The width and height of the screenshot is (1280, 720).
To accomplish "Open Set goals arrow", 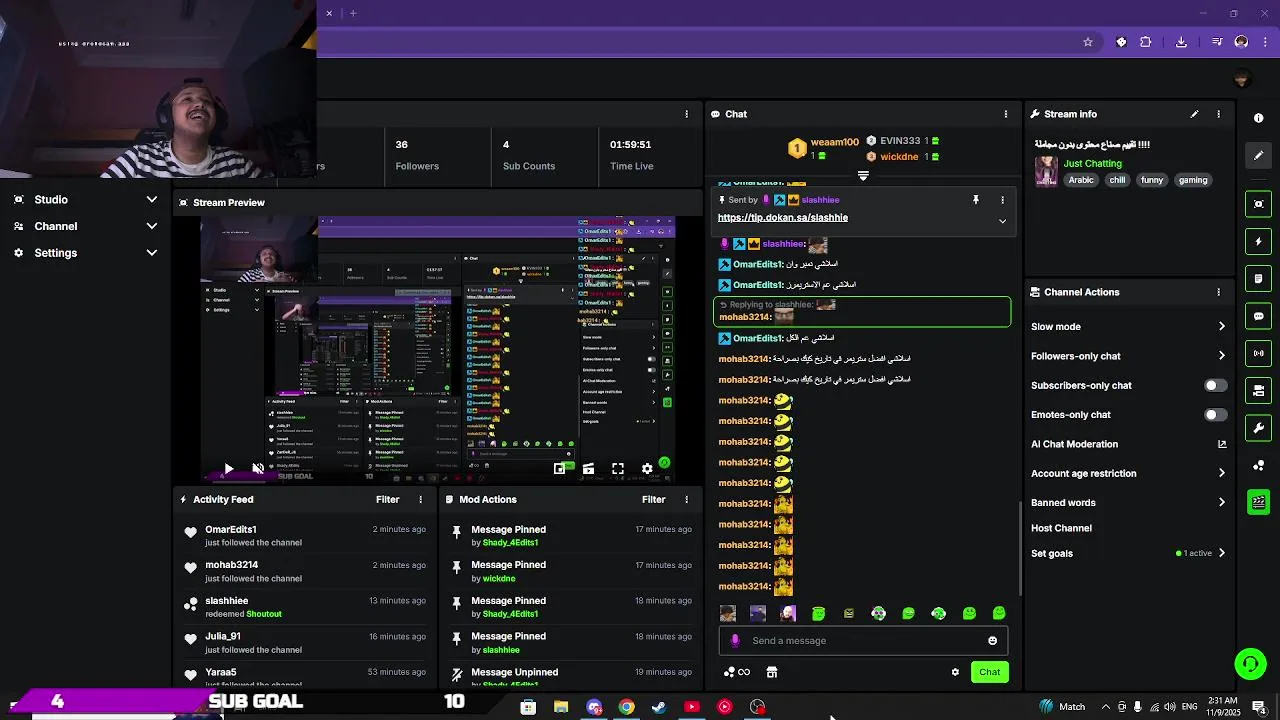I will click(1221, 553).
